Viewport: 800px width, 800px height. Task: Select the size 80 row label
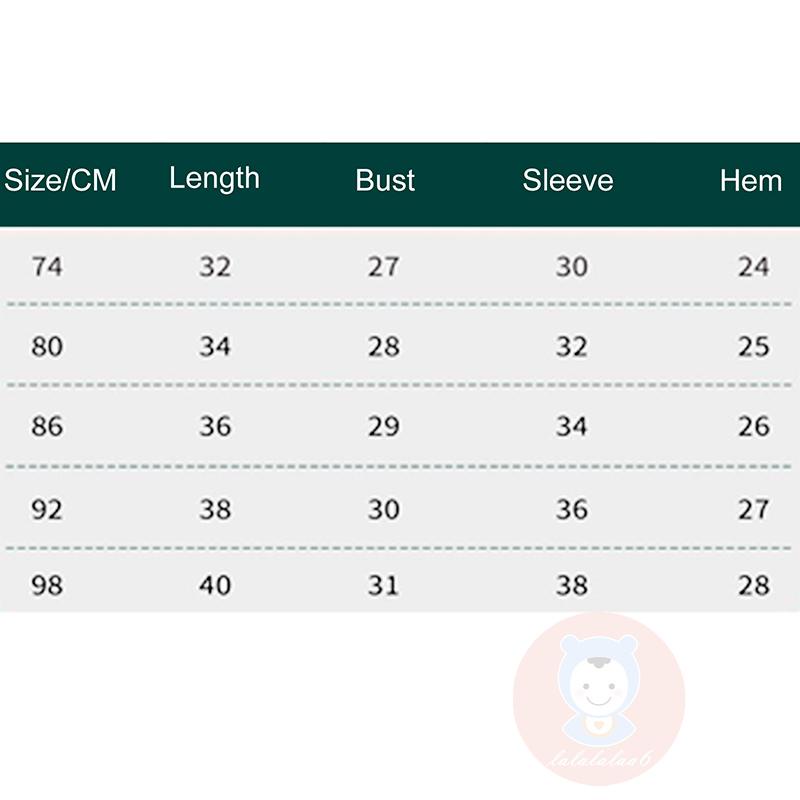(47, 347)
